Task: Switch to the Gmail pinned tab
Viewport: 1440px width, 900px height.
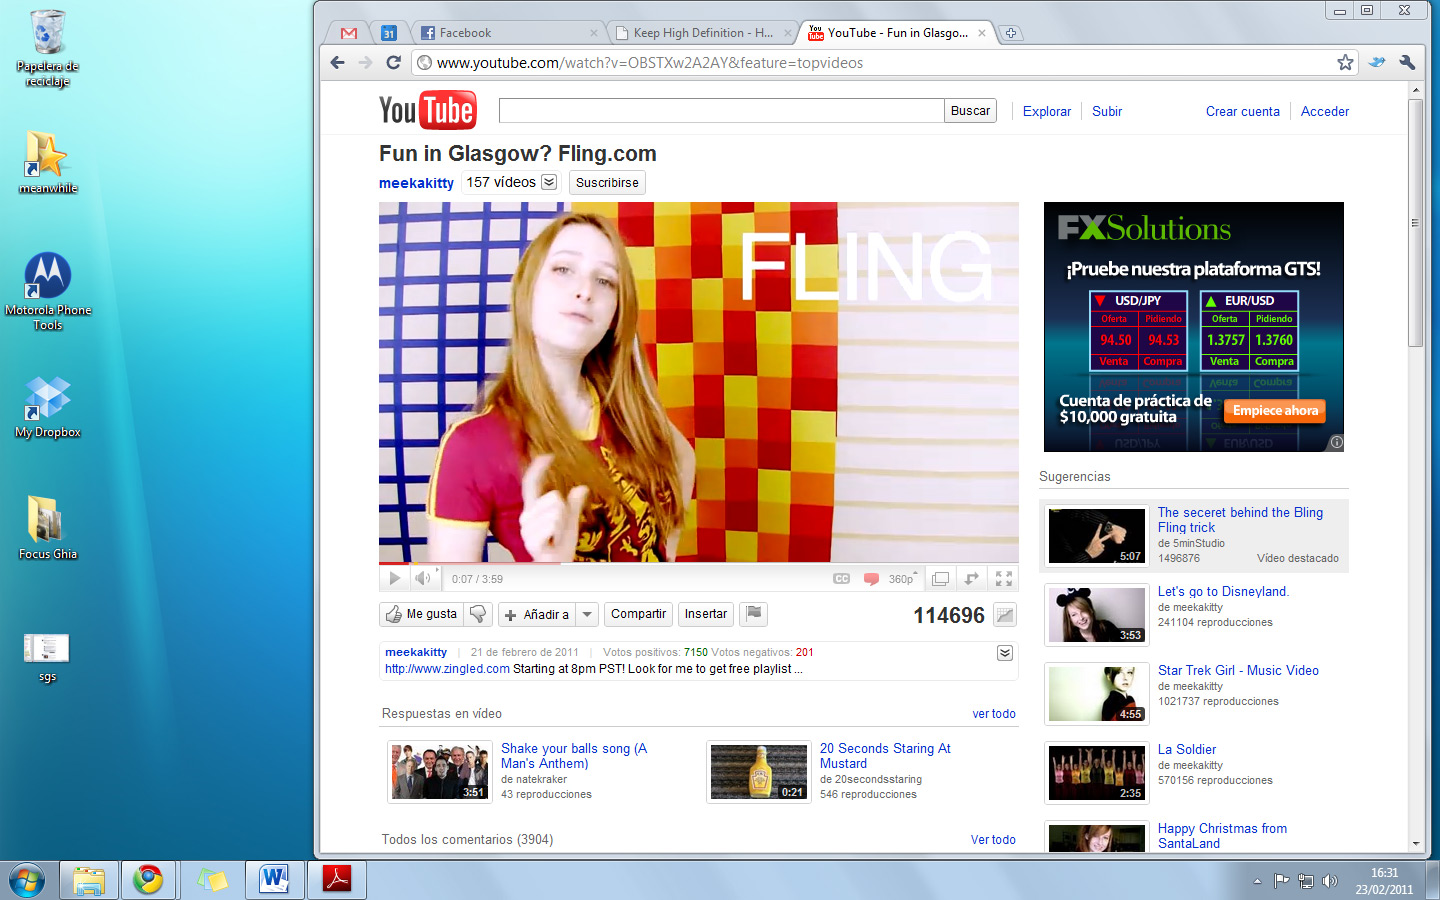Action: [x=349, y=33]
